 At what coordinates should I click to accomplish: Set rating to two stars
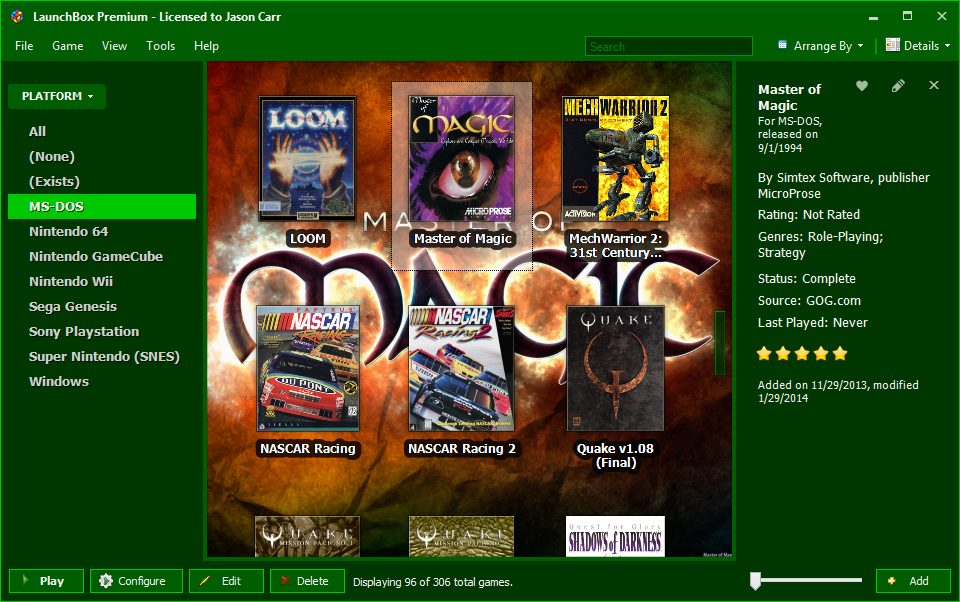pyautogui.click(x=783, y=353)
